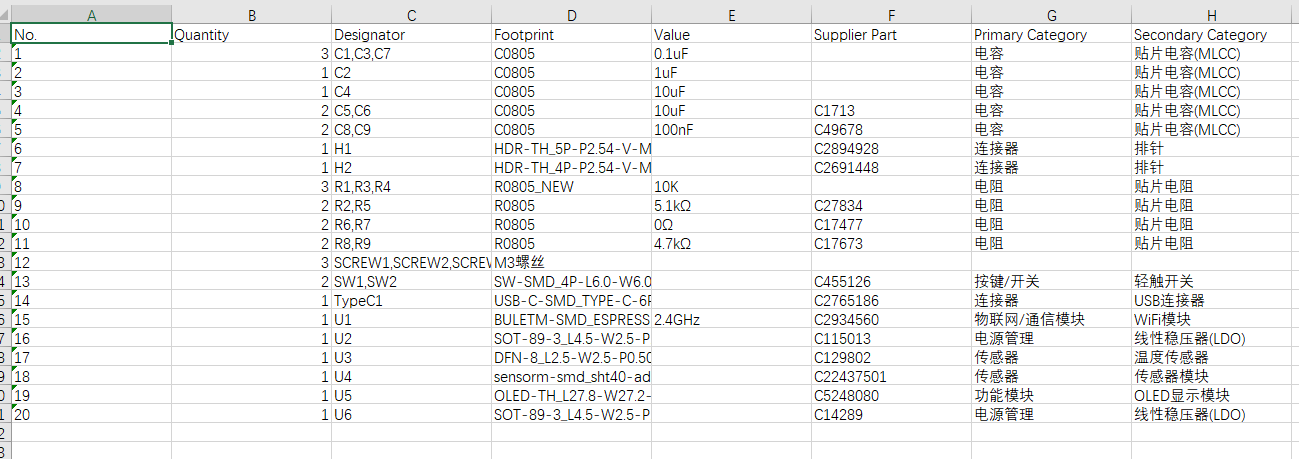Viewport: 1299px width, 459px height.
Task: Click the Secondary Category header cell
Action: [1211, 35]
